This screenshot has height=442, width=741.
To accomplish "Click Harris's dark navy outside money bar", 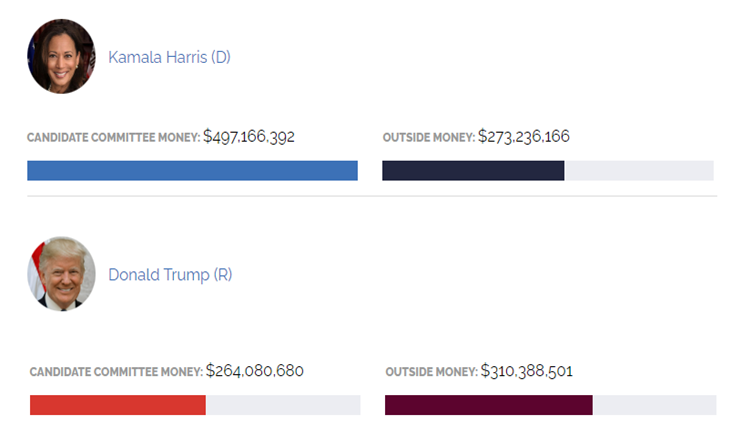I will (473, 171).
